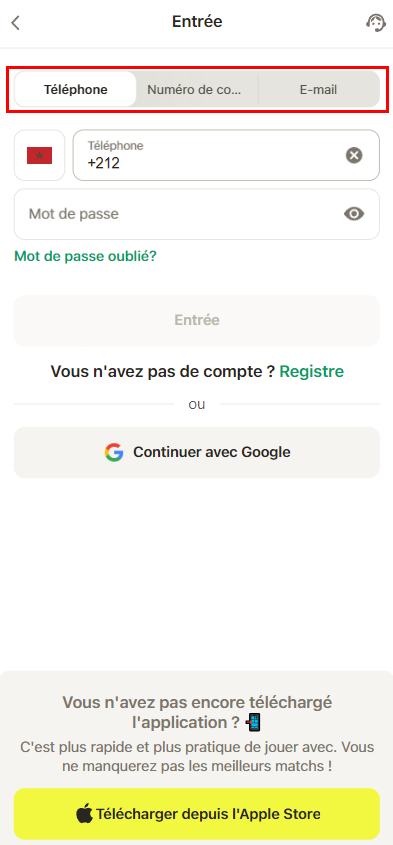
Task: Open the country code selector
Action: tap(39, 155)
